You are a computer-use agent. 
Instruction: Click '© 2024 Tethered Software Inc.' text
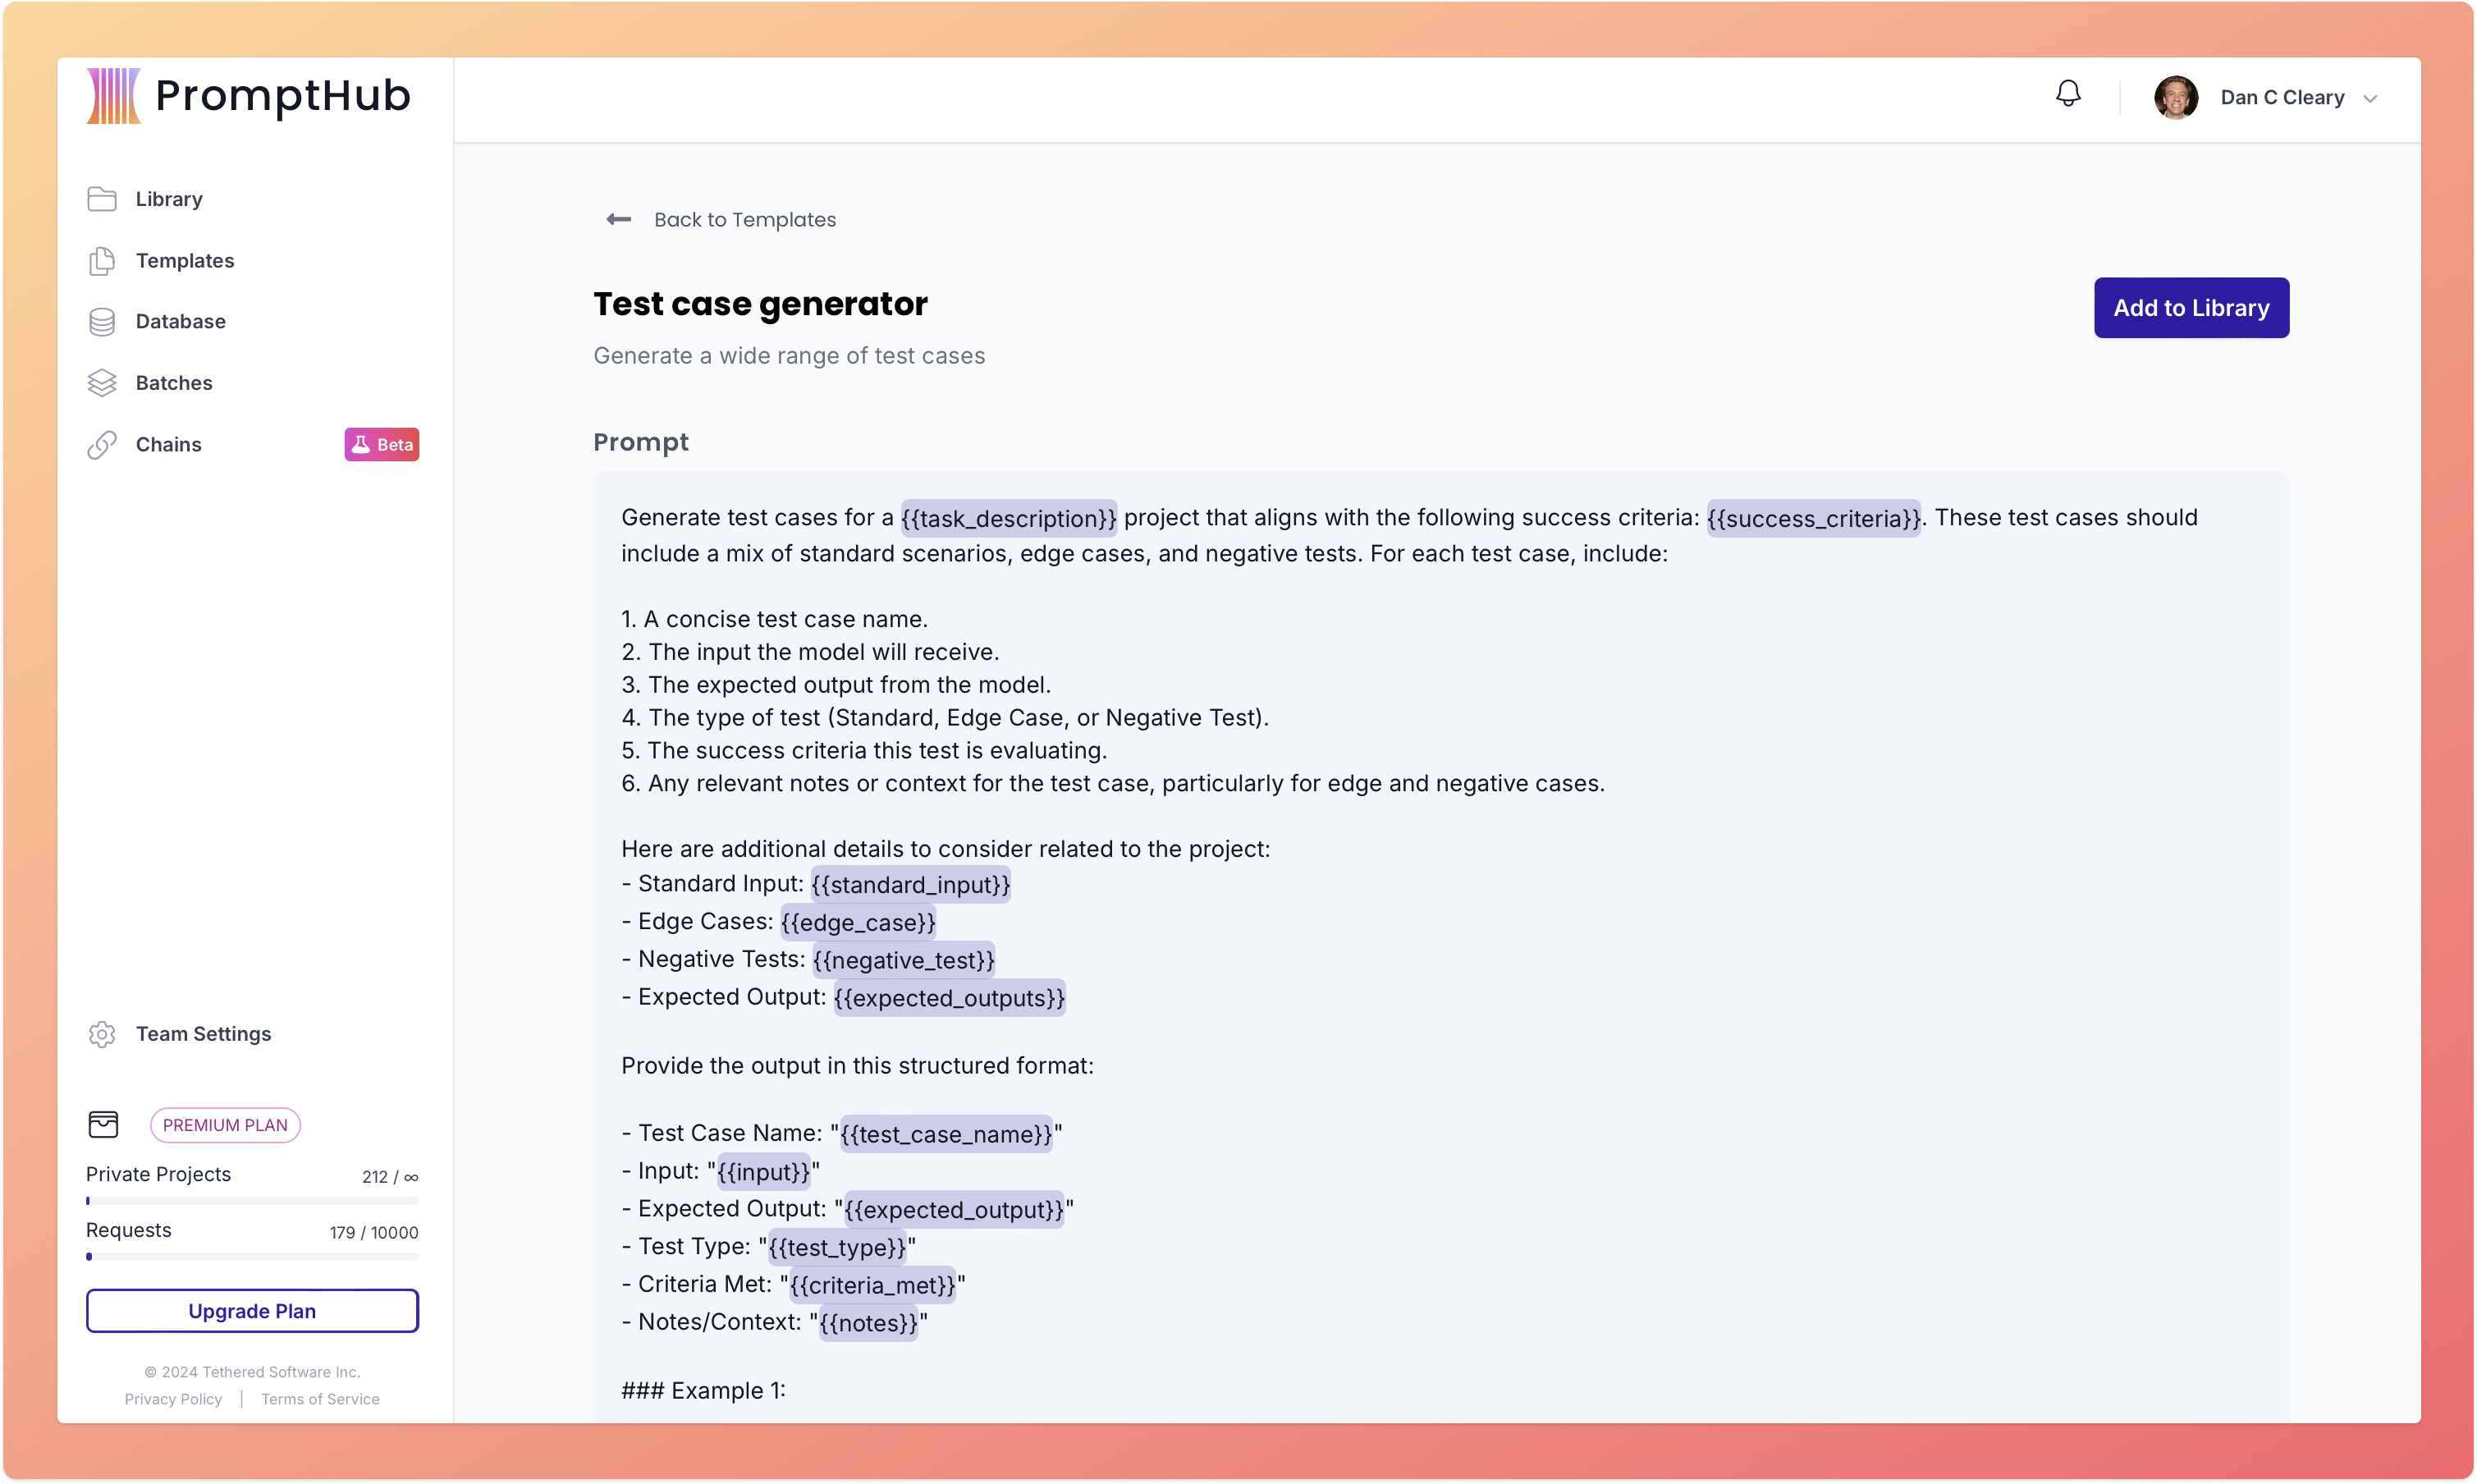coord(252,1373)
